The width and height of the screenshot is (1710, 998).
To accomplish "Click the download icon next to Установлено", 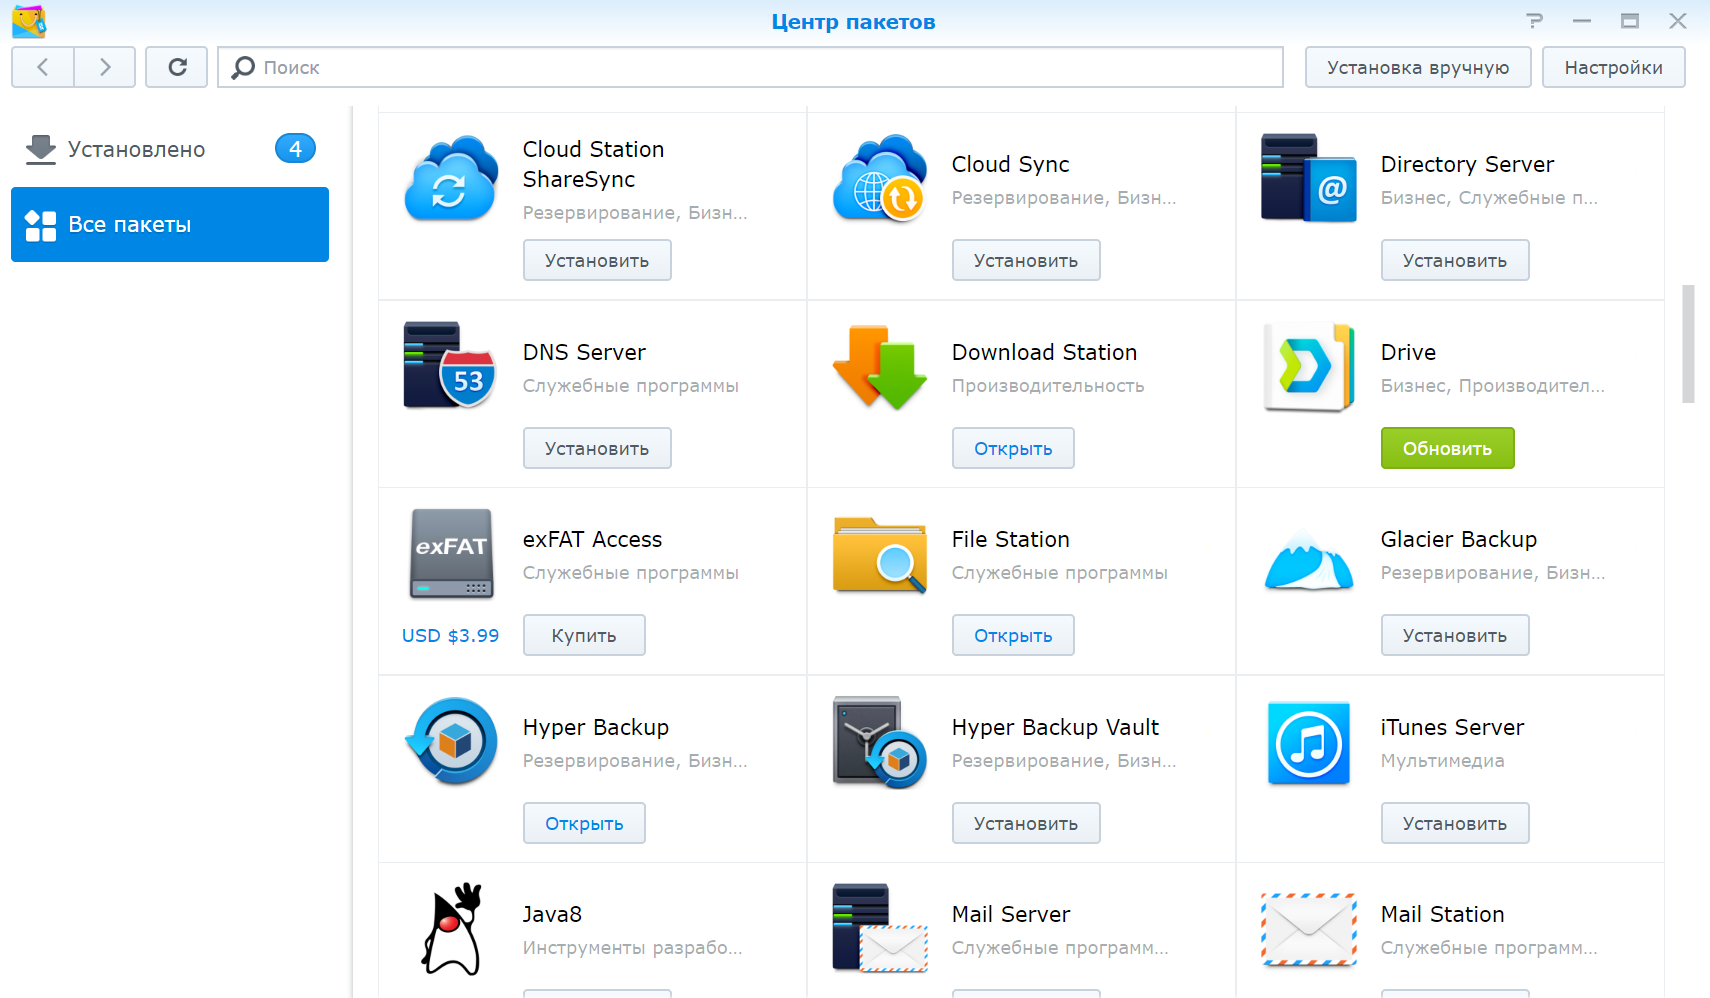I will tap(41, 149).
